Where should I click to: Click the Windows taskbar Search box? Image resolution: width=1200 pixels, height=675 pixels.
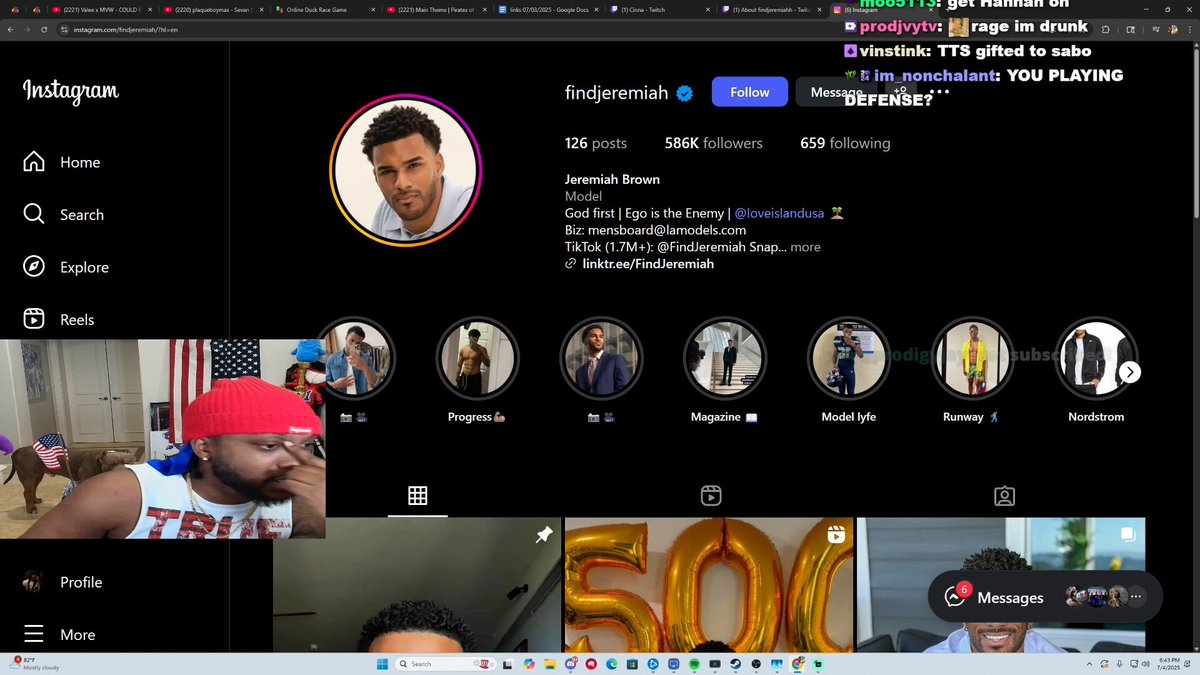[446, 664]
